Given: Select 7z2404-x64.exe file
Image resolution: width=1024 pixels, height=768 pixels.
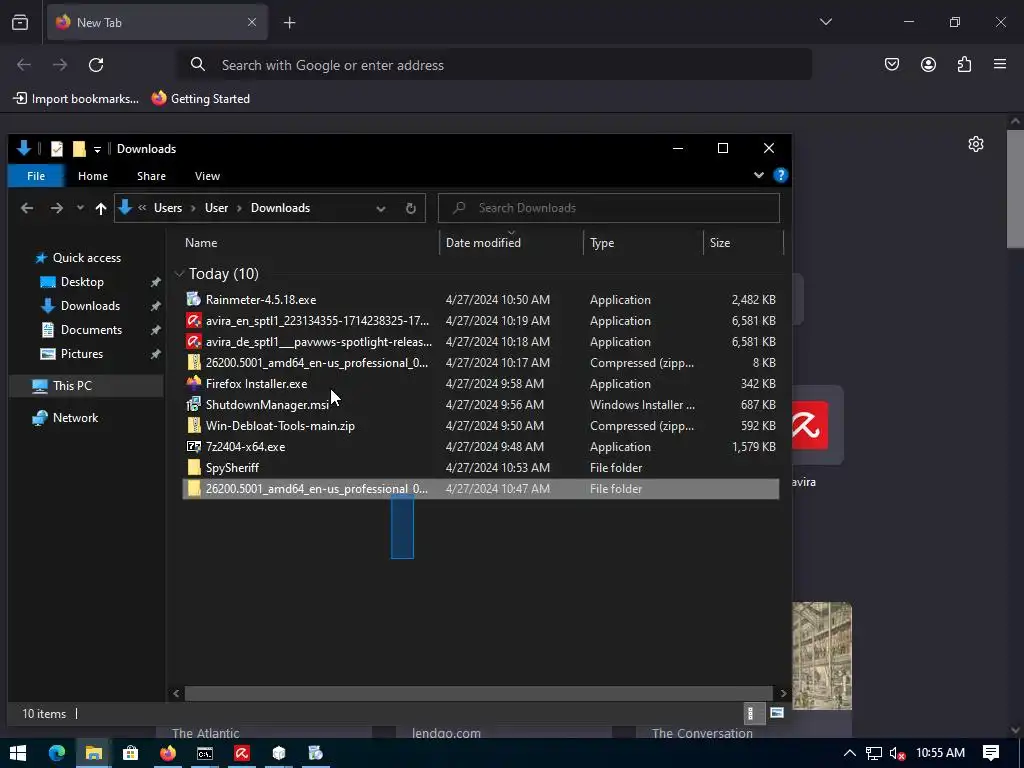Looking at the screenshot, I should click(481, 447).
